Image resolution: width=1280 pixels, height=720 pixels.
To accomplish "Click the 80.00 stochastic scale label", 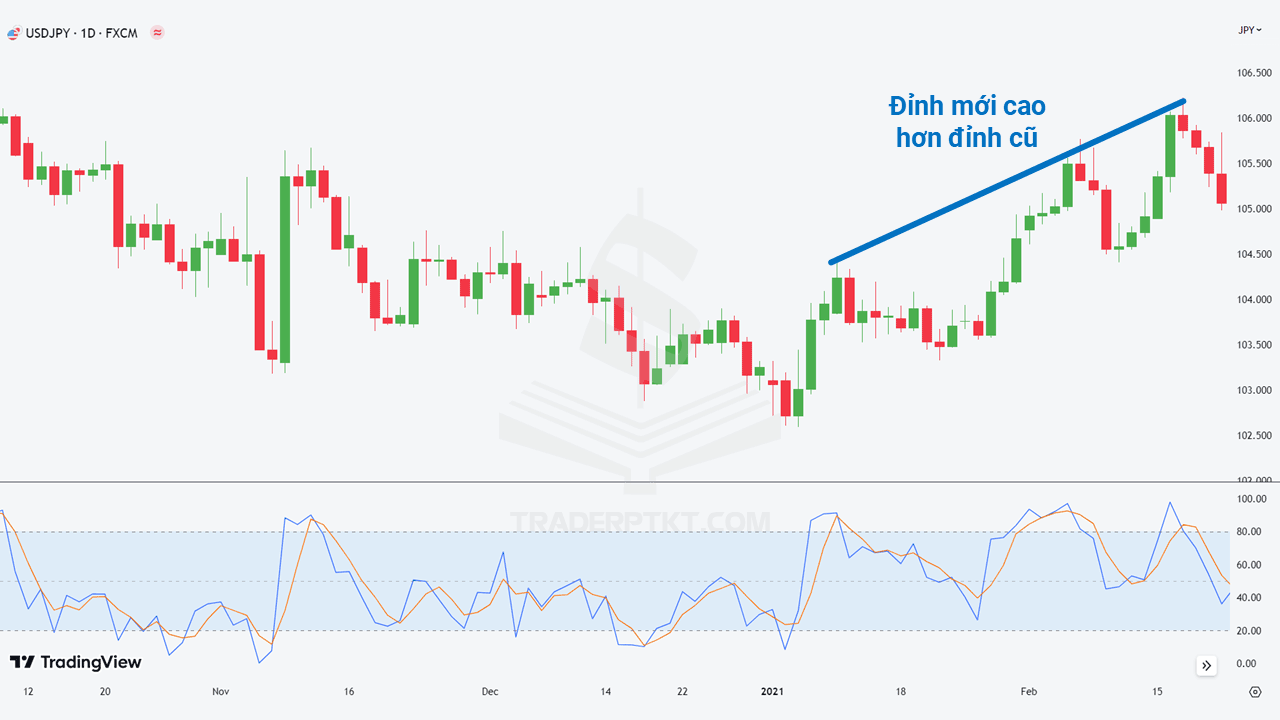I will (x=1250, y=532).
